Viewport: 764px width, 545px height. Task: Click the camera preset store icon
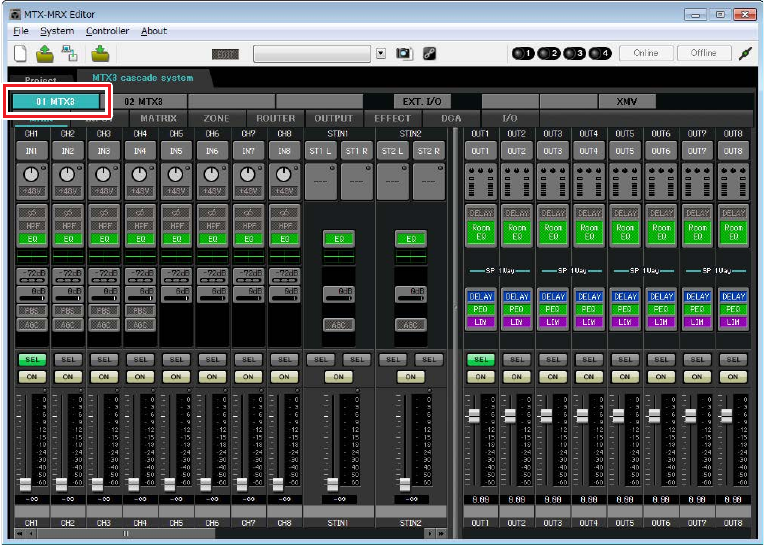click(404, 53)
